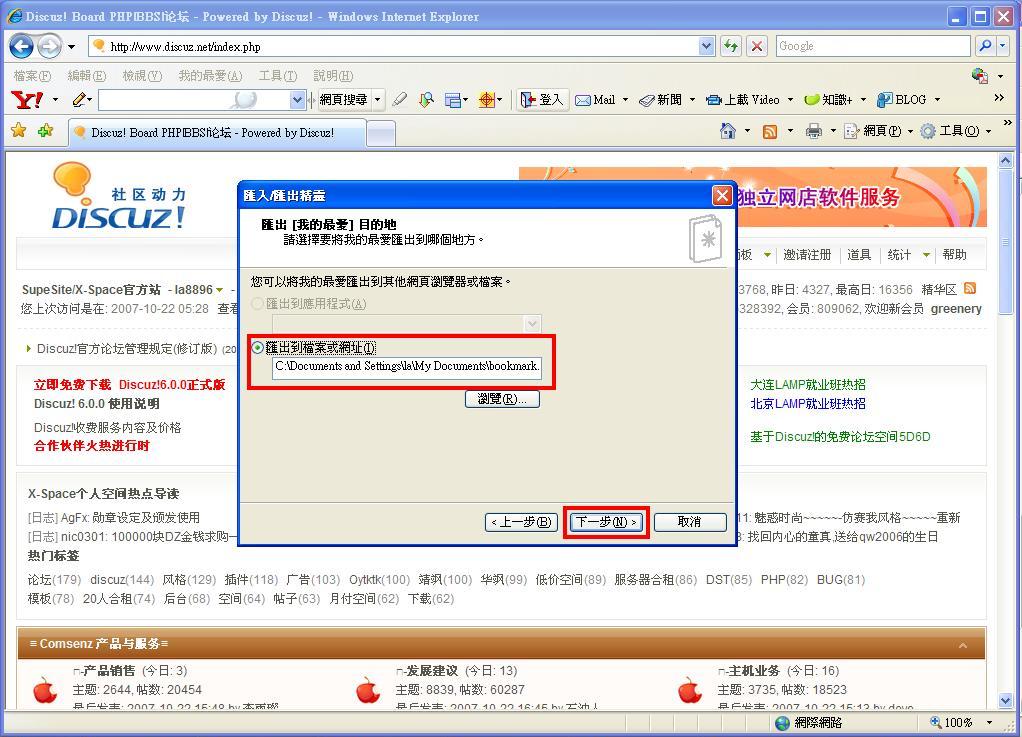Select the 匯出到檔案或網址 radio button

(258, 348)
